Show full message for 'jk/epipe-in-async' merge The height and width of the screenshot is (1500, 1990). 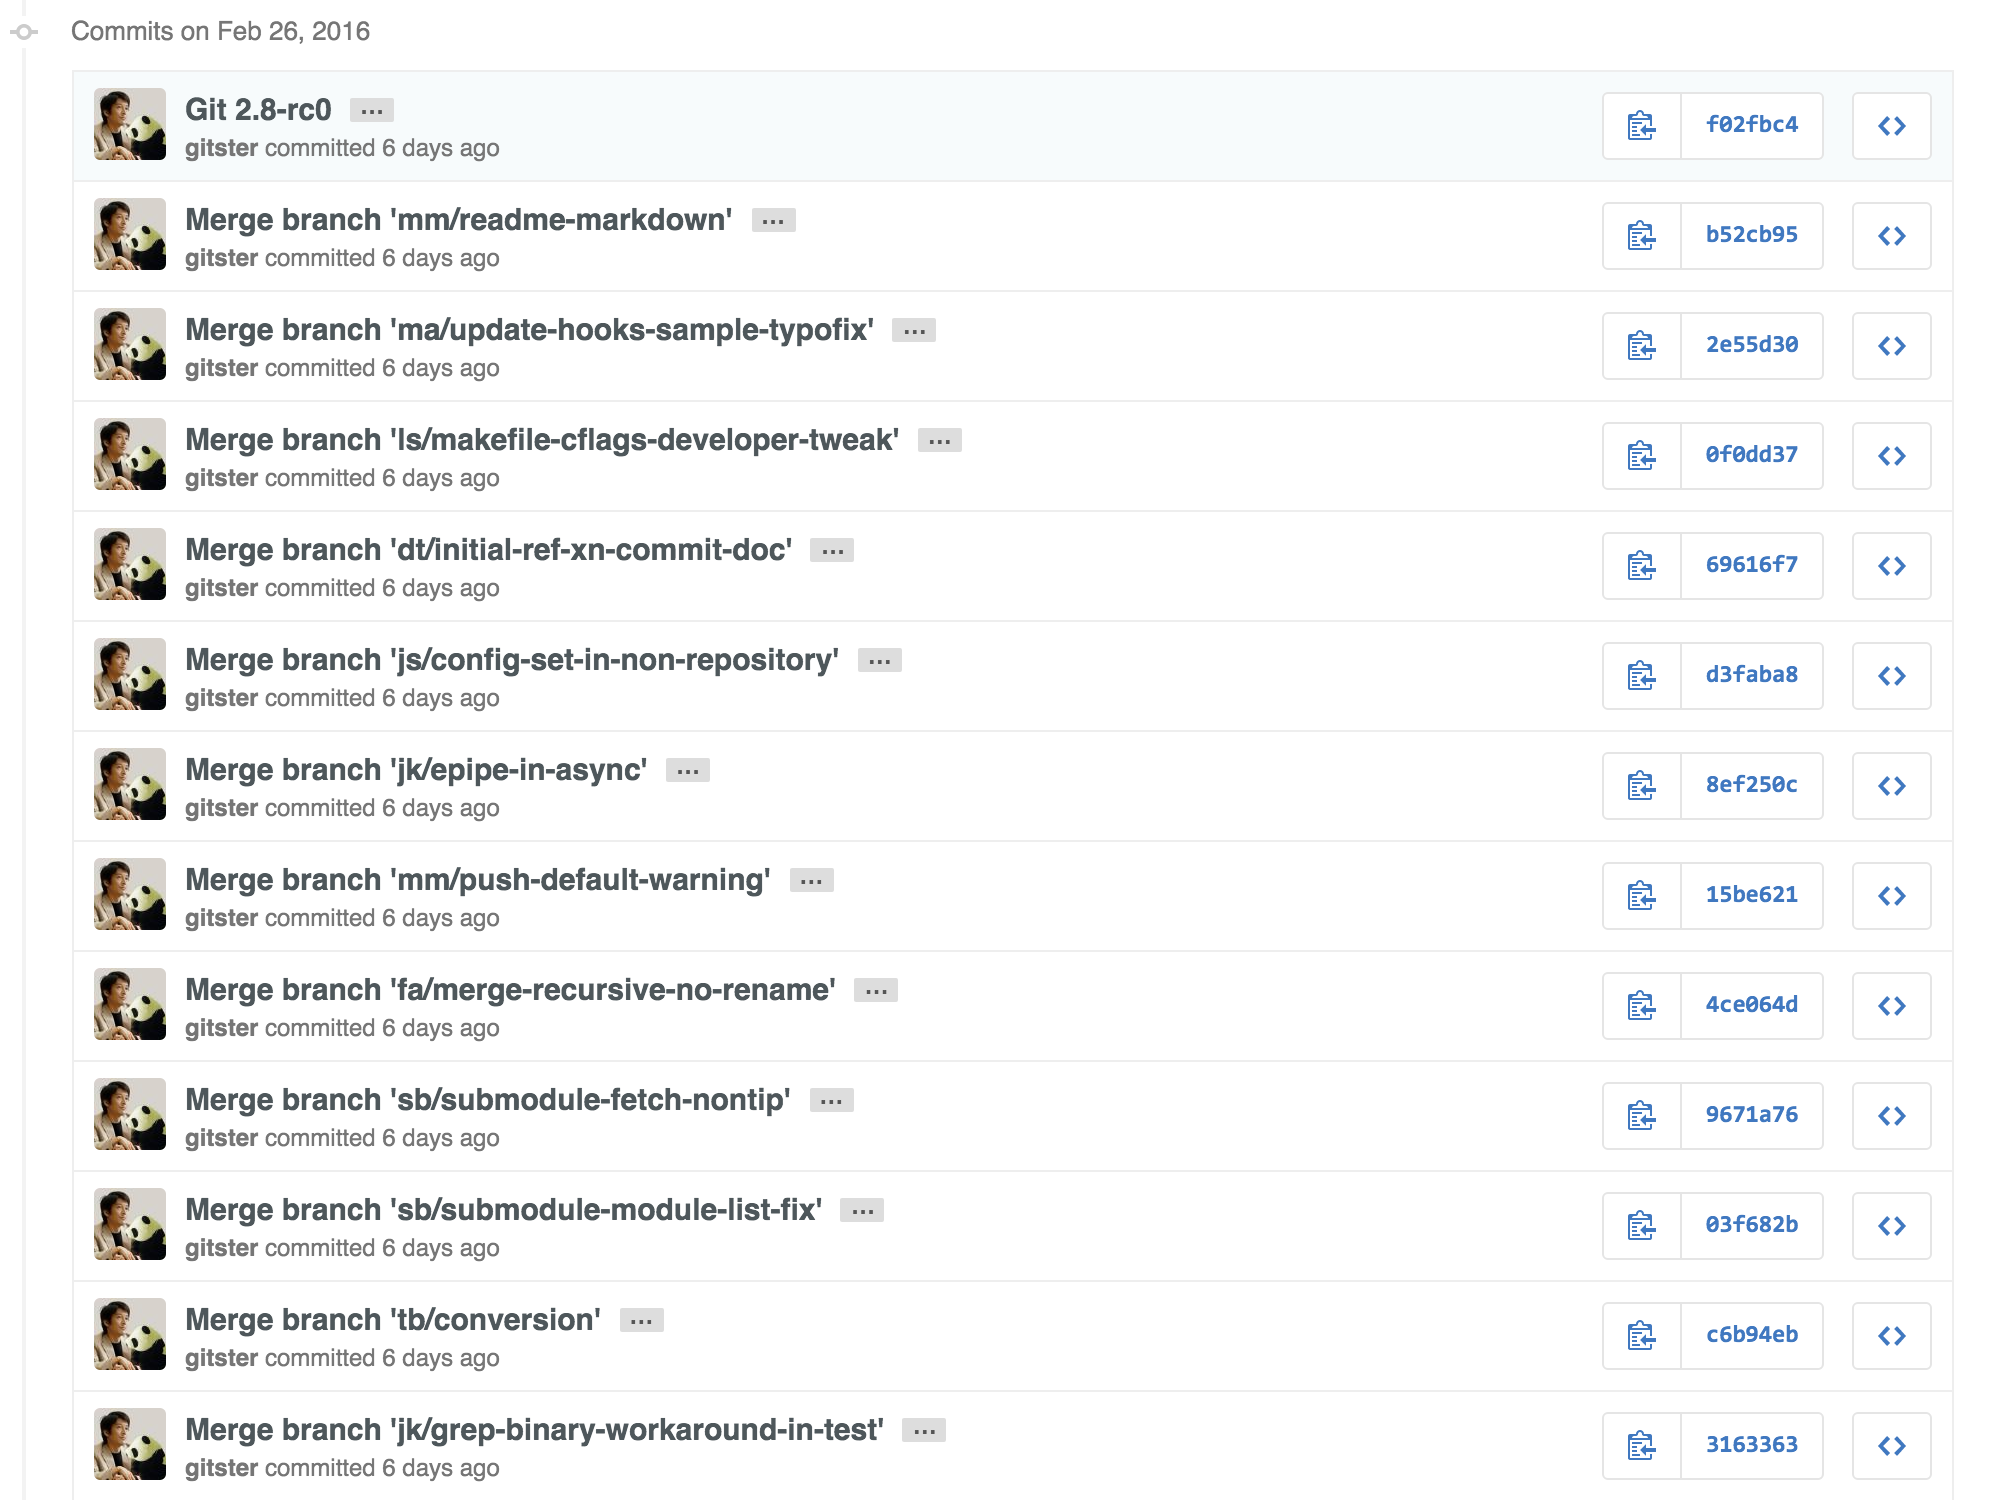point(688,770)
